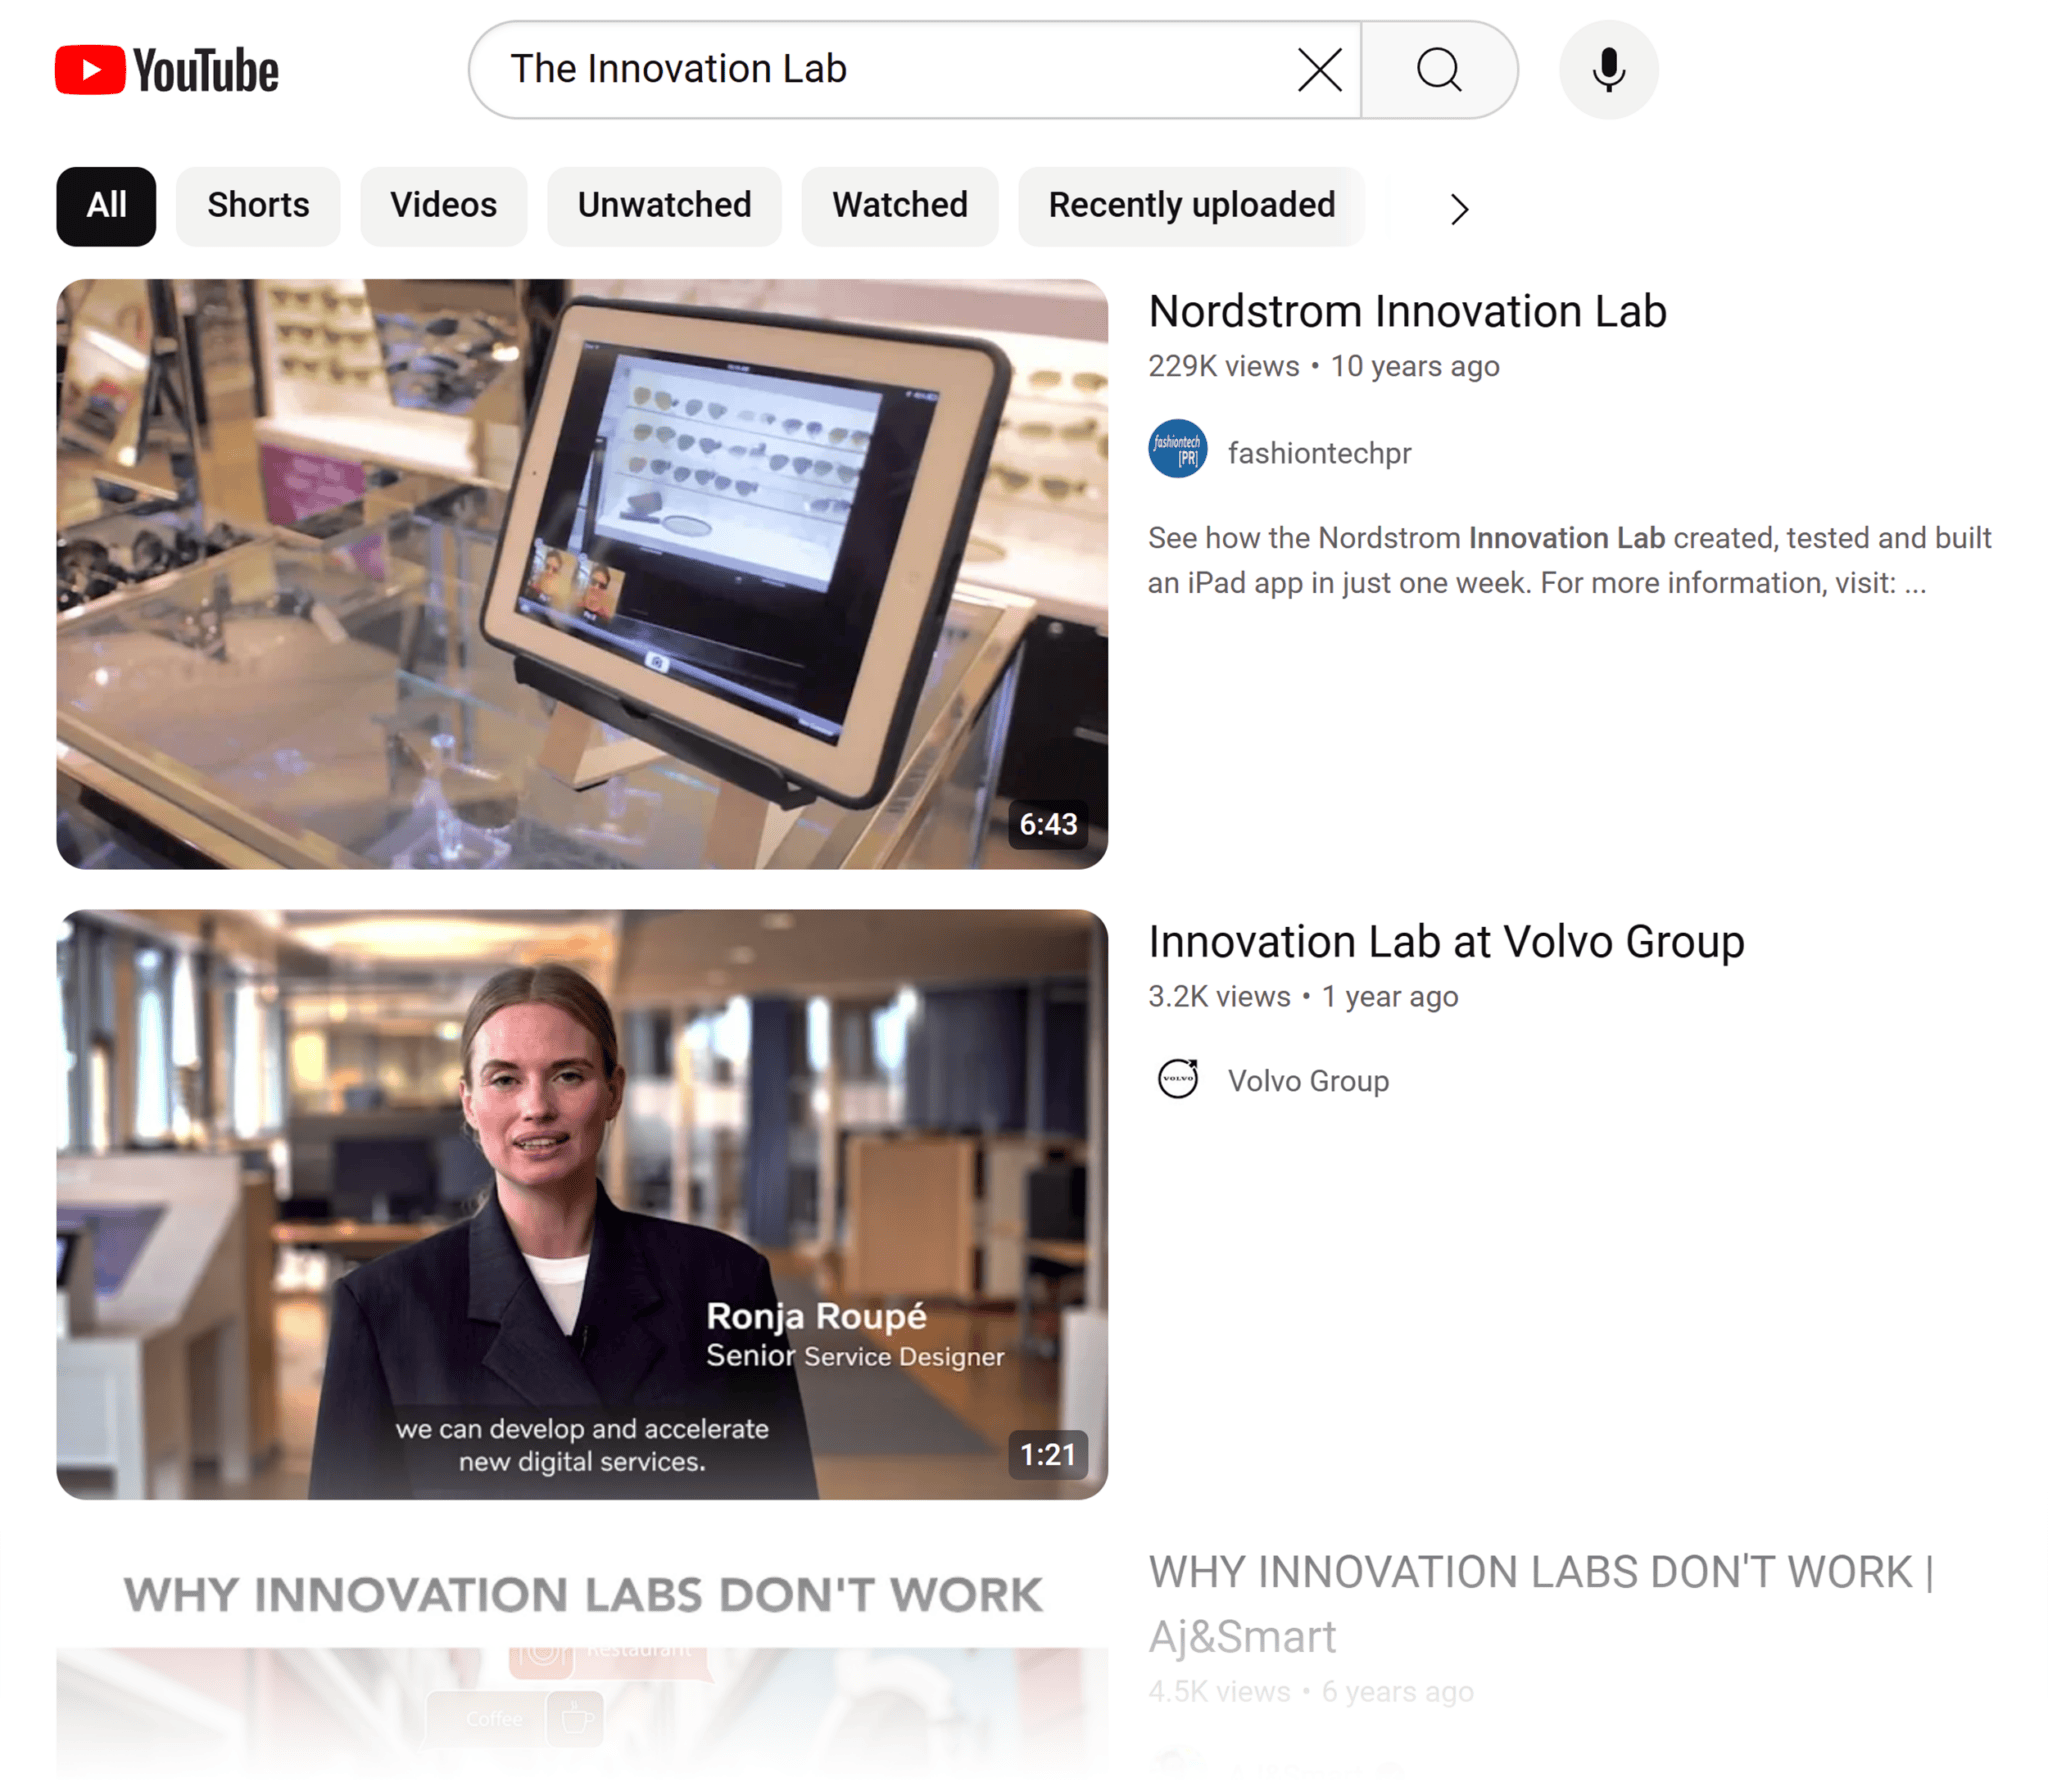
Task: Filter results by Shorts
Action: point(258,206)
